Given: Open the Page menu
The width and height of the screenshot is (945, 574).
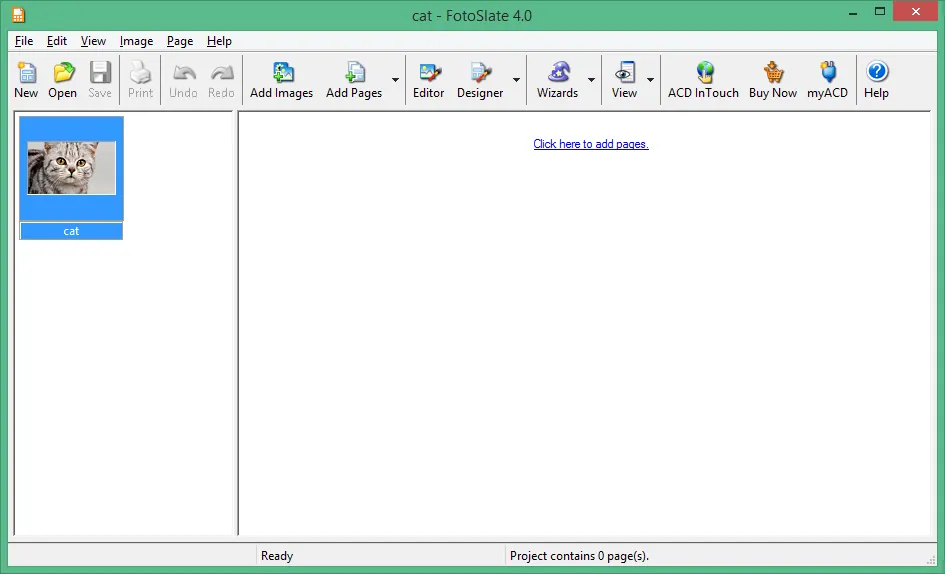Looking at the screenshot, I should pyautogui.click(x=180, y=41).
